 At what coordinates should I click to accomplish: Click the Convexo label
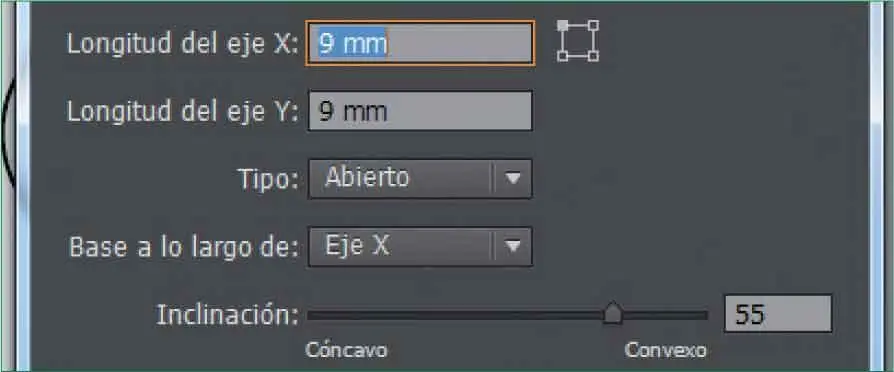665,350
